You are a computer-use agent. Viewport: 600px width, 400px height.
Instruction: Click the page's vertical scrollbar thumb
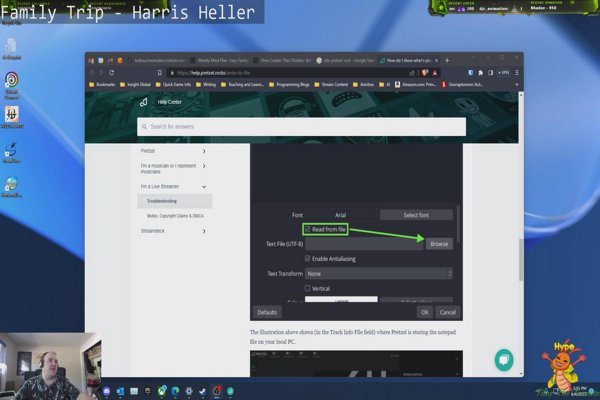point(521,260)
